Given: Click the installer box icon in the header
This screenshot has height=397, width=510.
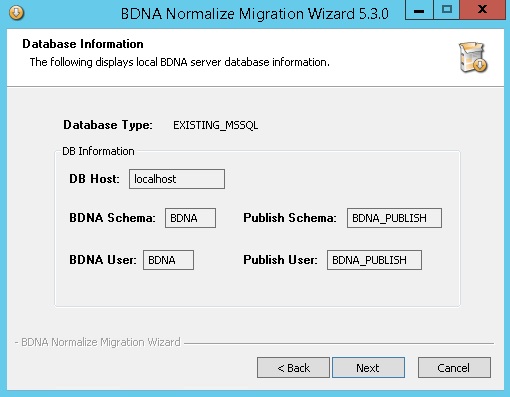Looking at the screenshot, I should (473, 57).
